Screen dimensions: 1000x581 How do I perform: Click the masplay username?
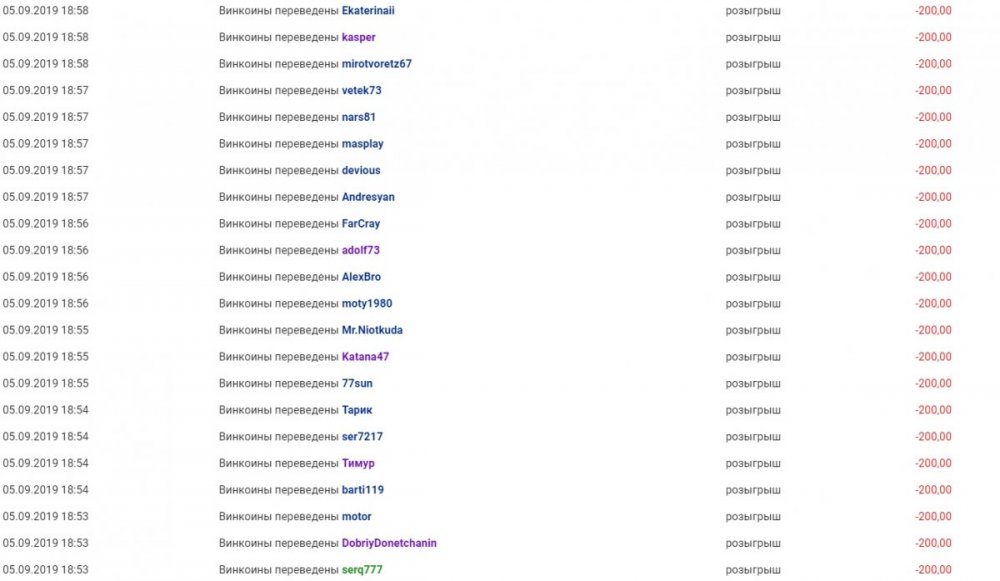click(x=363, y=144)
